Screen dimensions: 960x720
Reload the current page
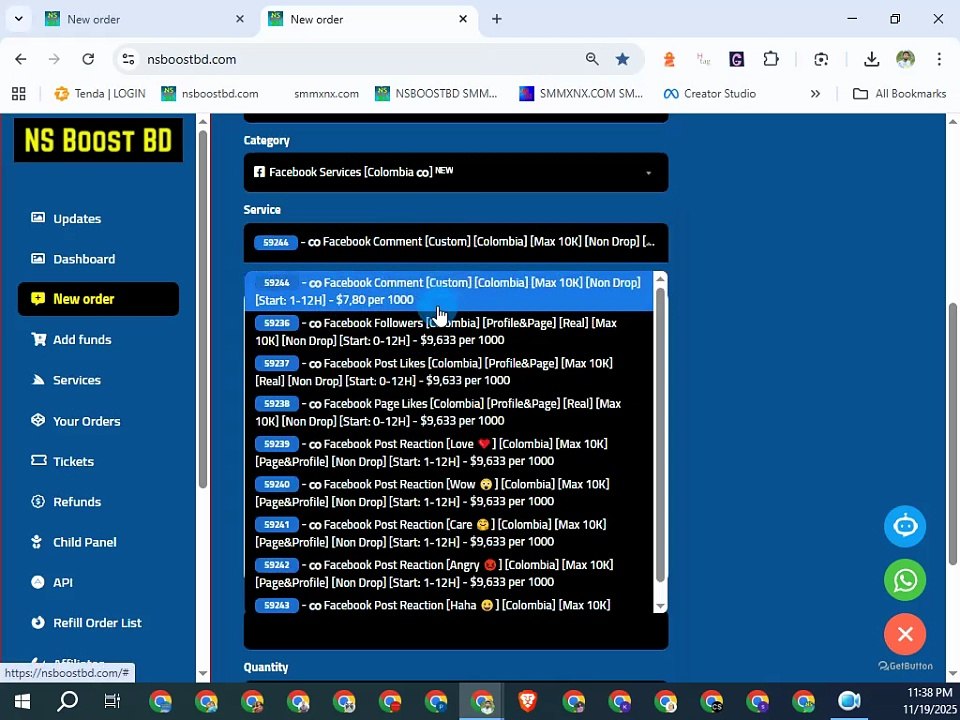click(88, 59)
